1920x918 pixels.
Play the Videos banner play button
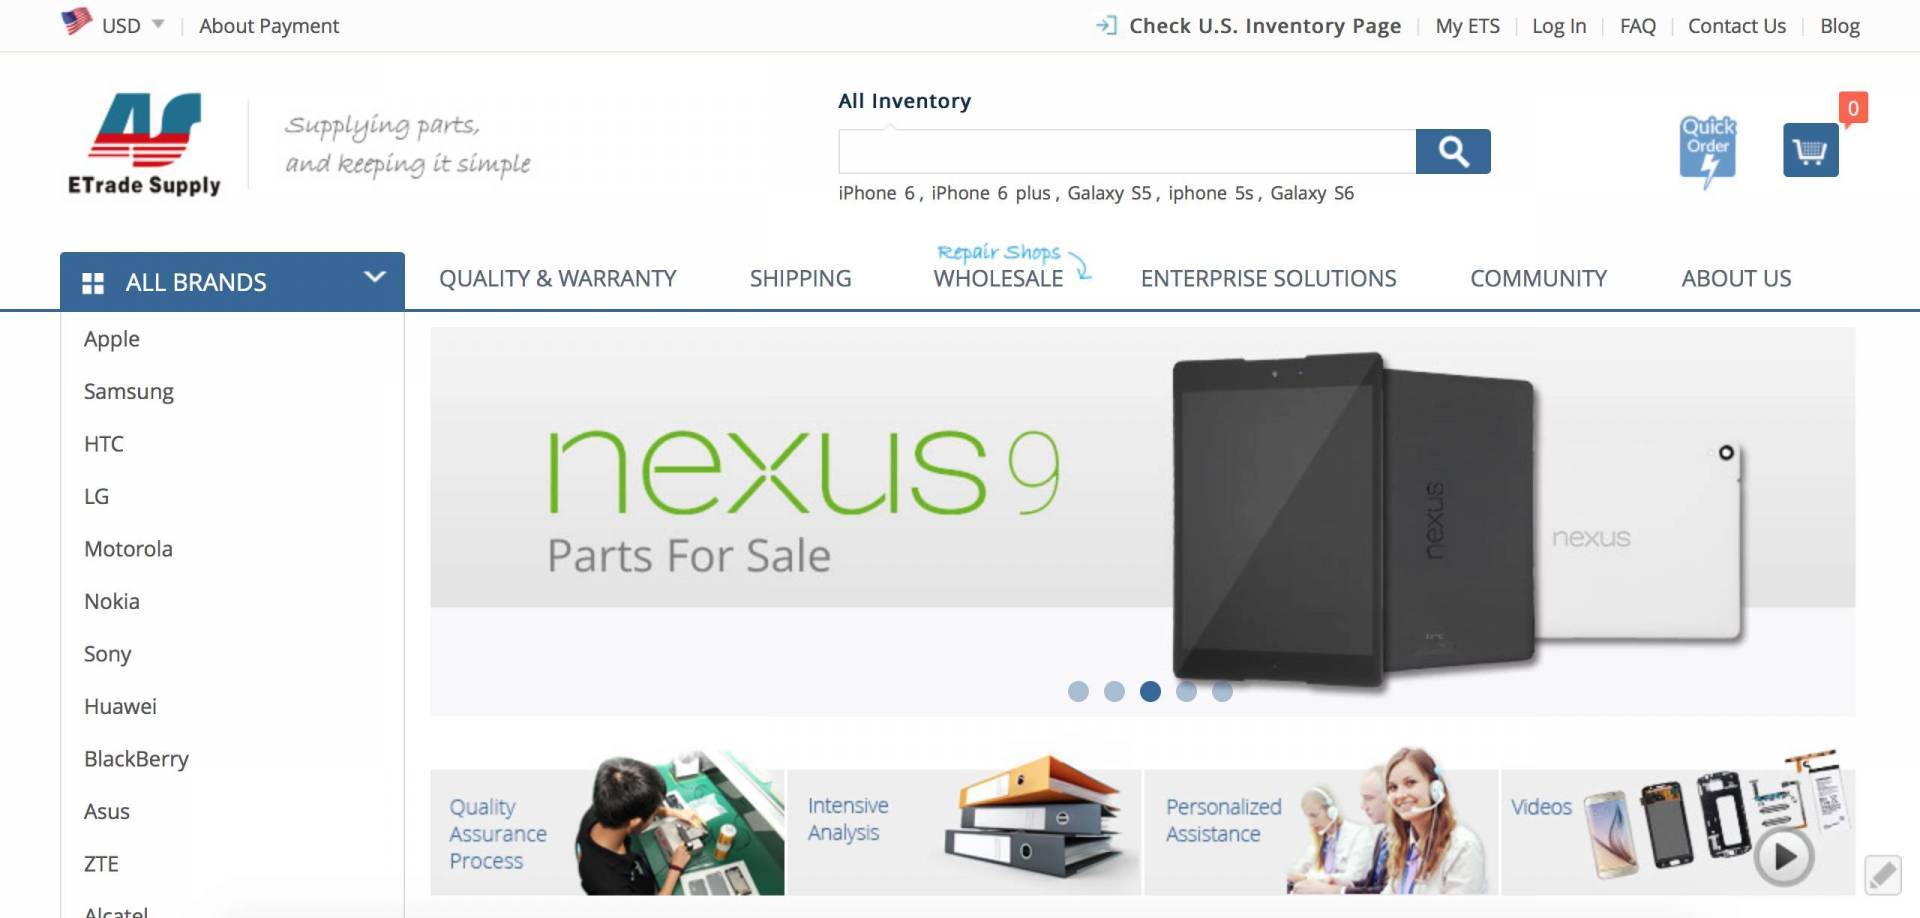tap(1784, 857)
